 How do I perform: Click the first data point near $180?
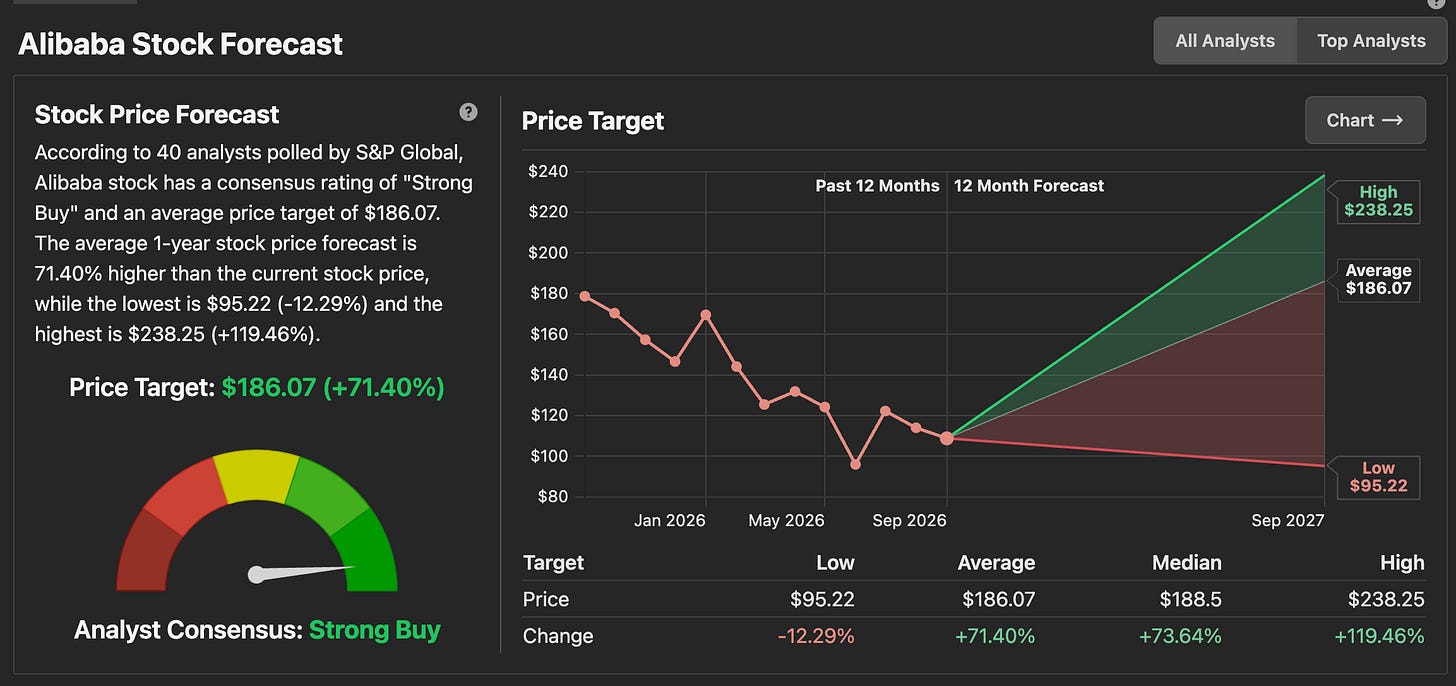click(585, 296)
